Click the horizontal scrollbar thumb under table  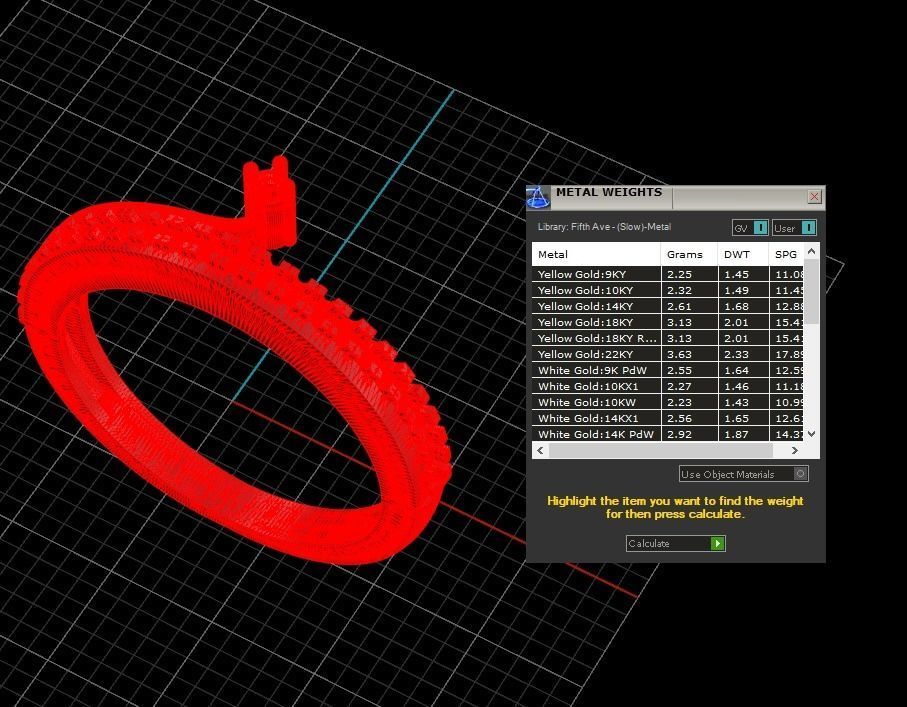tap(661, 450)
